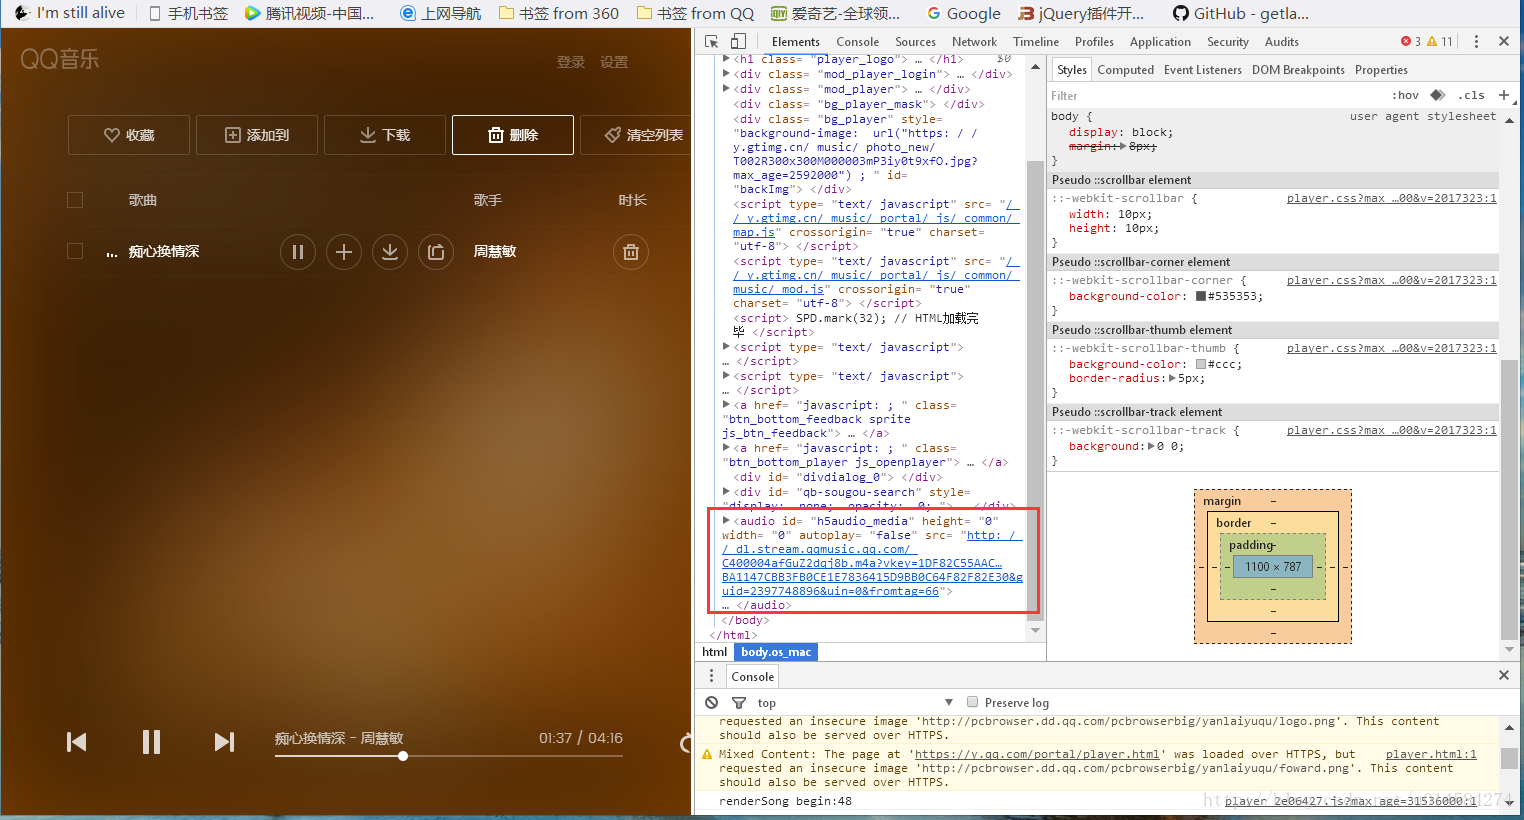This screenshot has width=1524, height=820.
Task: Open the console drawer three-dot menu
Action: 711,676
